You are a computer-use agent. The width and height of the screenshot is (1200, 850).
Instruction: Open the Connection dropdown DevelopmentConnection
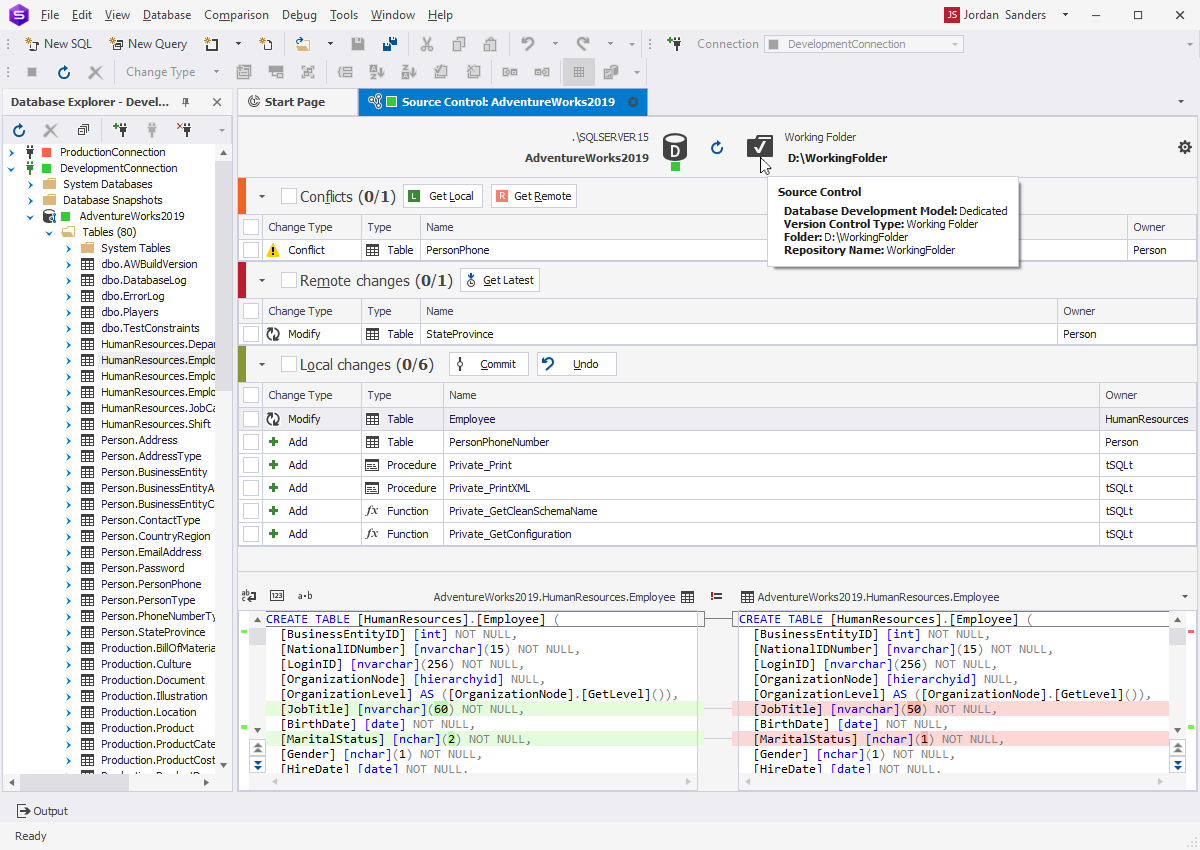click(864, 44)
